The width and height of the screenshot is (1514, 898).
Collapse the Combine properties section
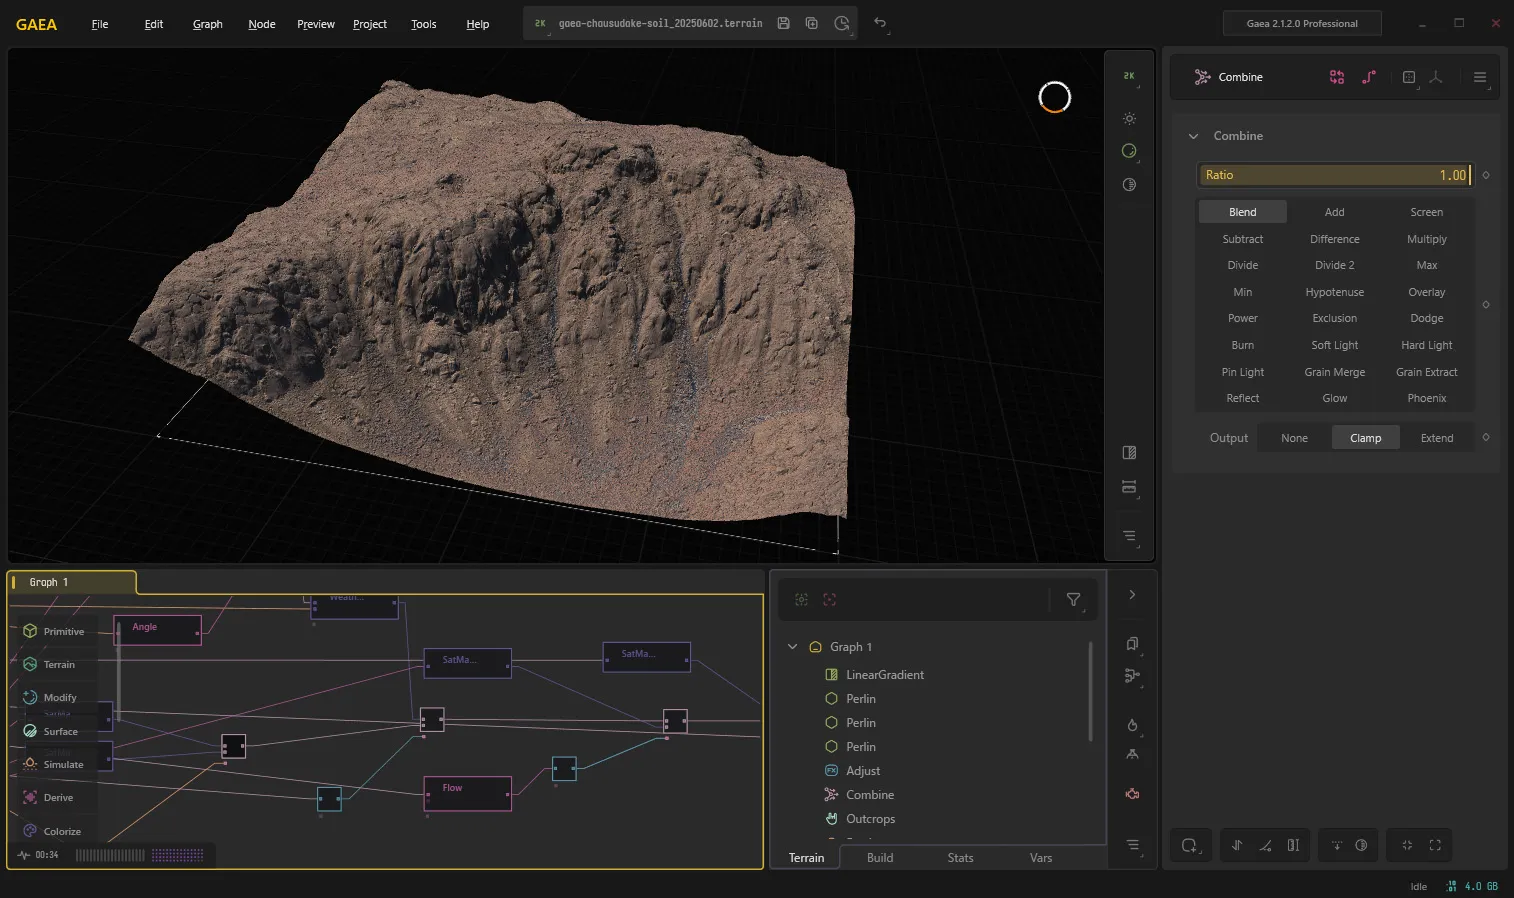1193,136
